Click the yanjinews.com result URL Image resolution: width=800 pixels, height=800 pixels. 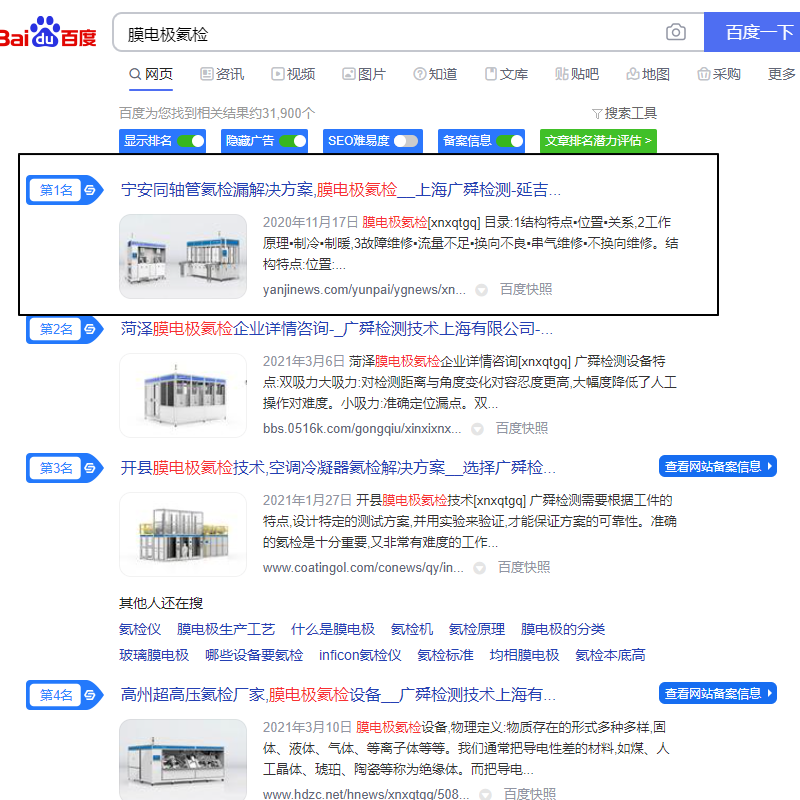(x=364, y=290)
